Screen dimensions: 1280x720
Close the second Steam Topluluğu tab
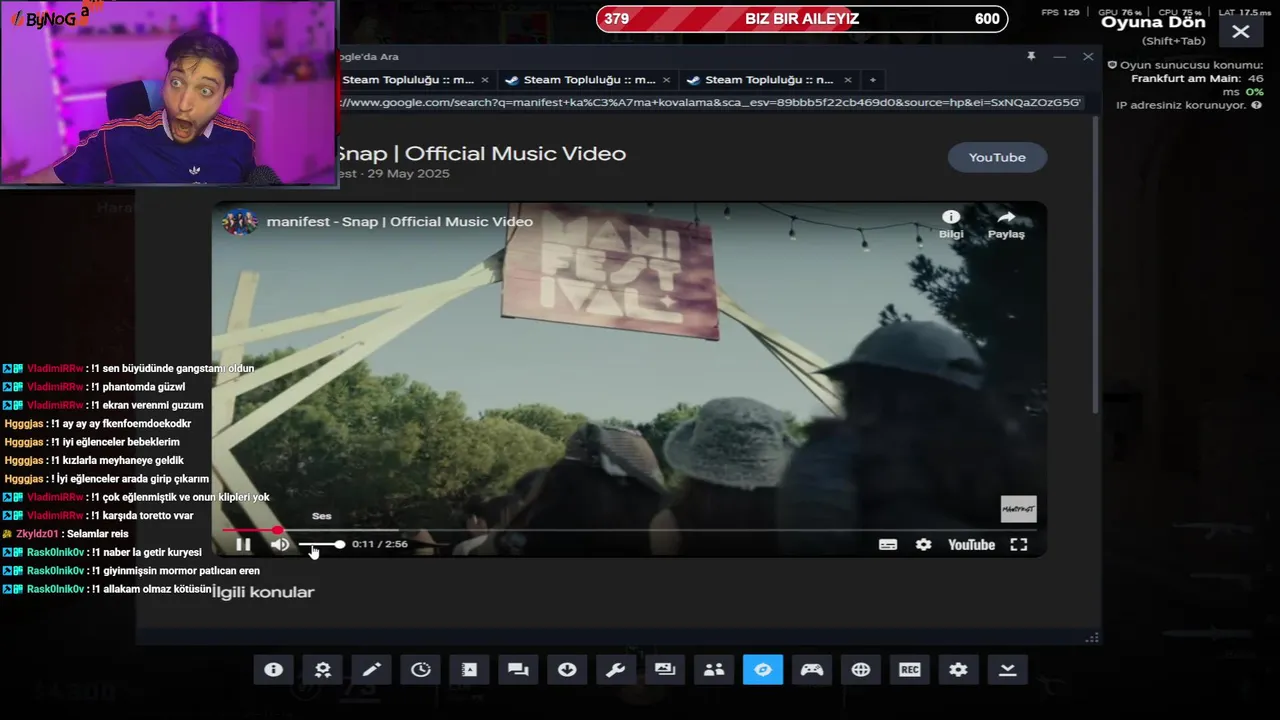point(667,80)
